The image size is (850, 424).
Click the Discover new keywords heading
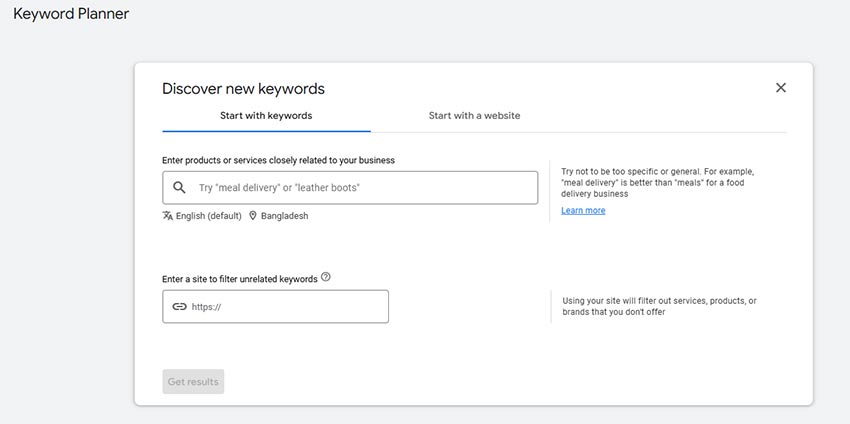point(243,89)
